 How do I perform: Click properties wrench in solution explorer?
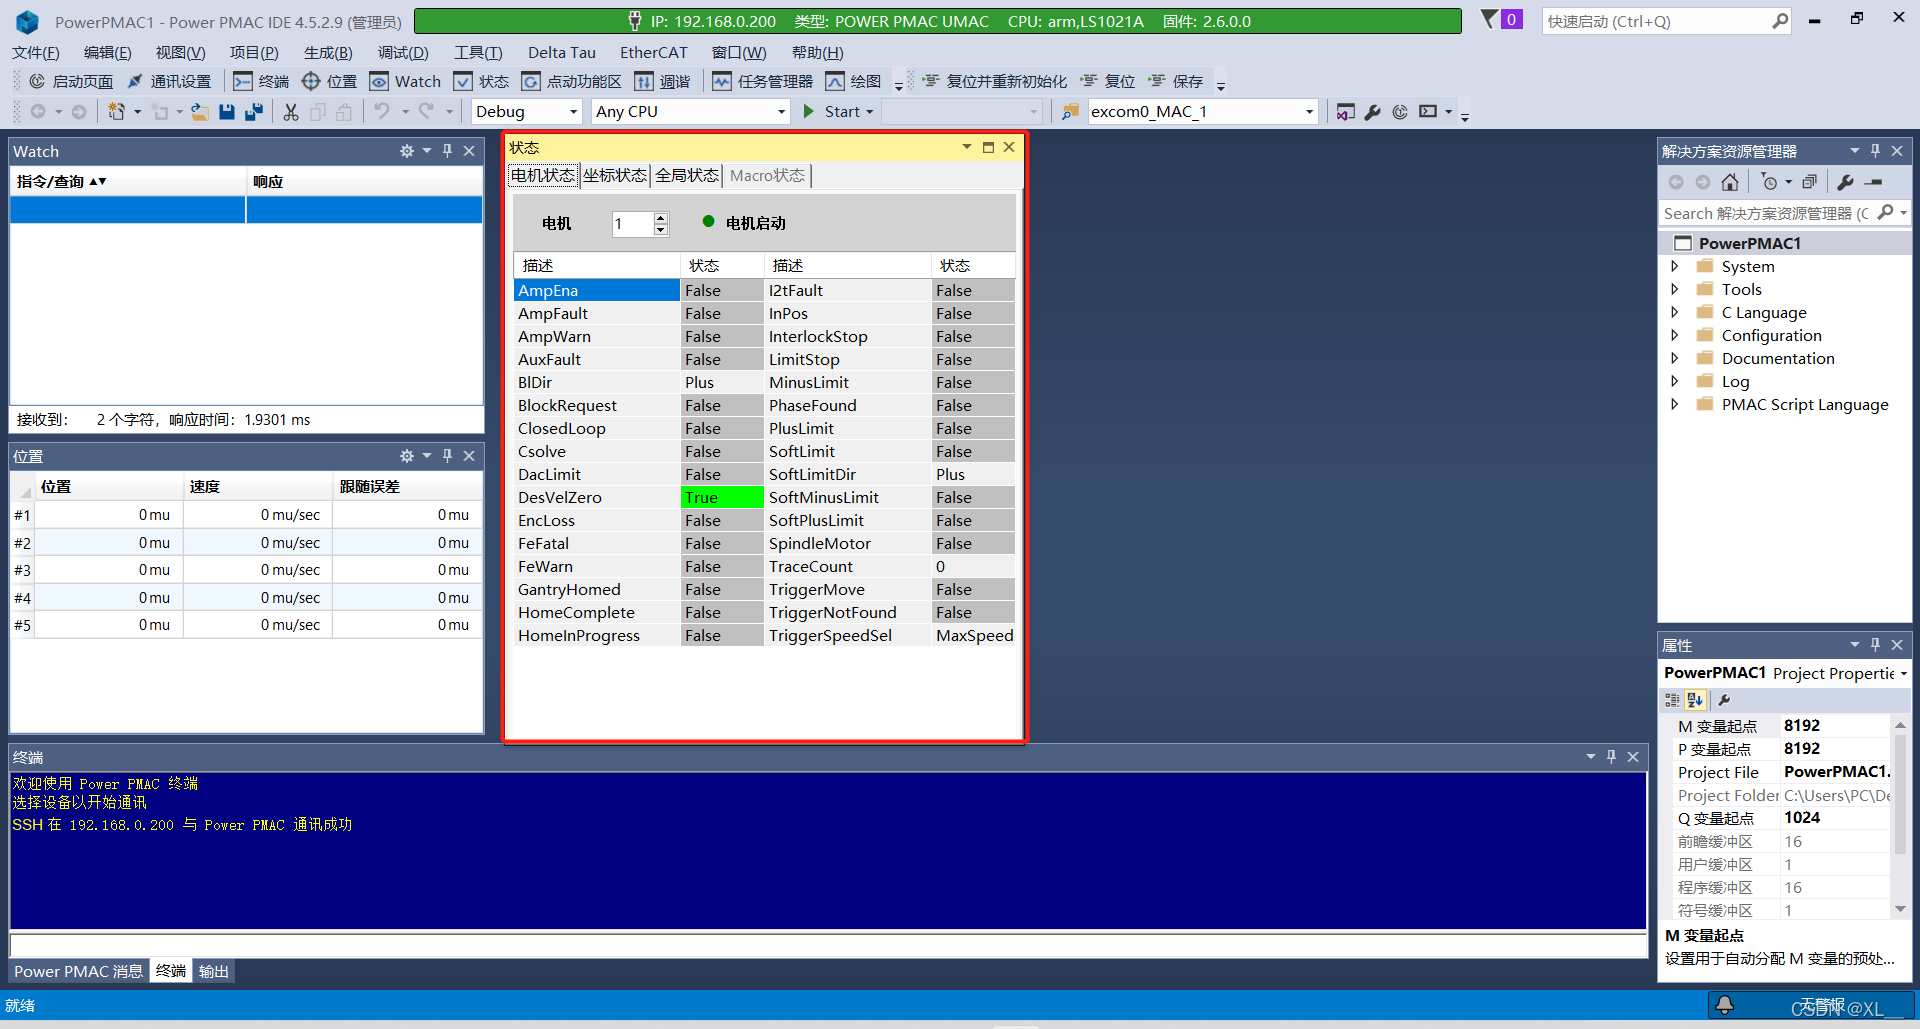(1846, 182)
